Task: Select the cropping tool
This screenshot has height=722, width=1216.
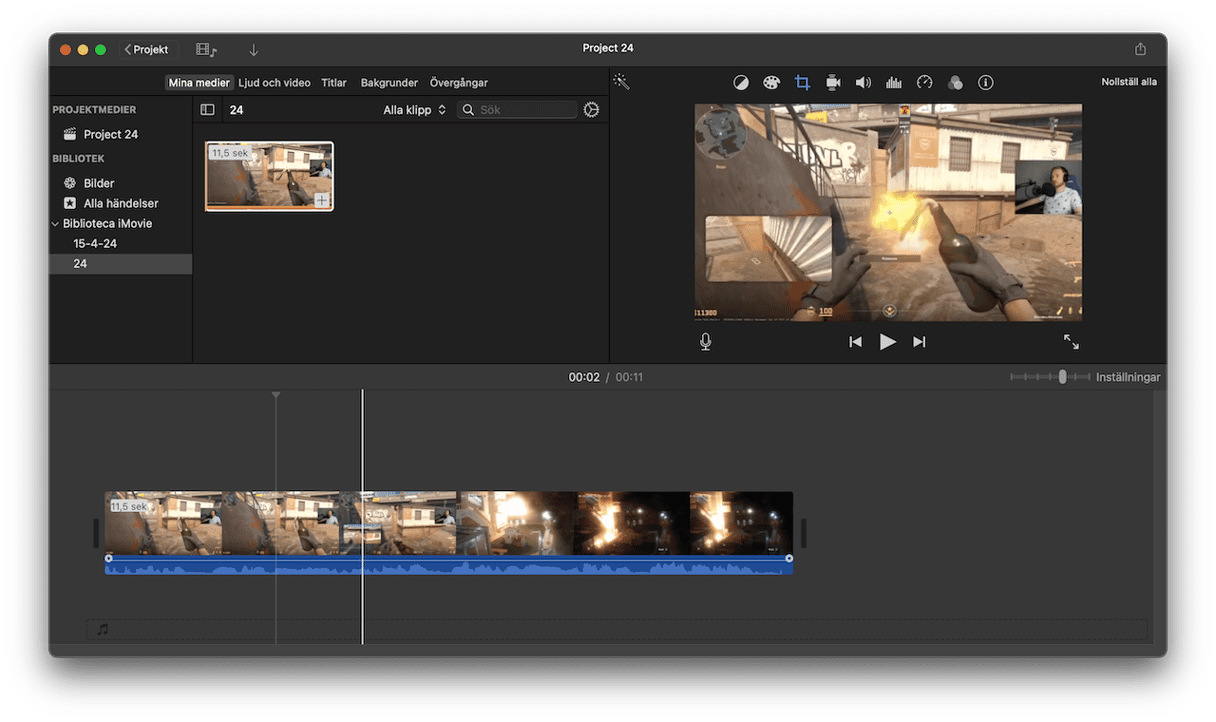Action: [x=802, y=82]
